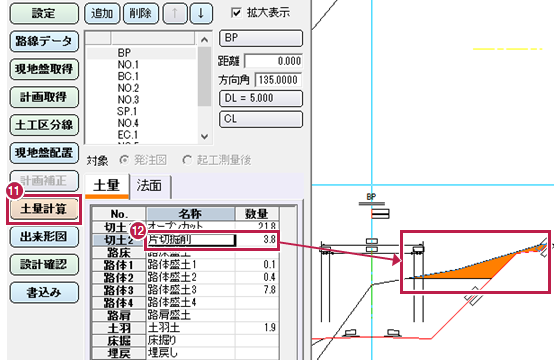
Task: Click the 追加 button
Action: [x=102, y=13]
